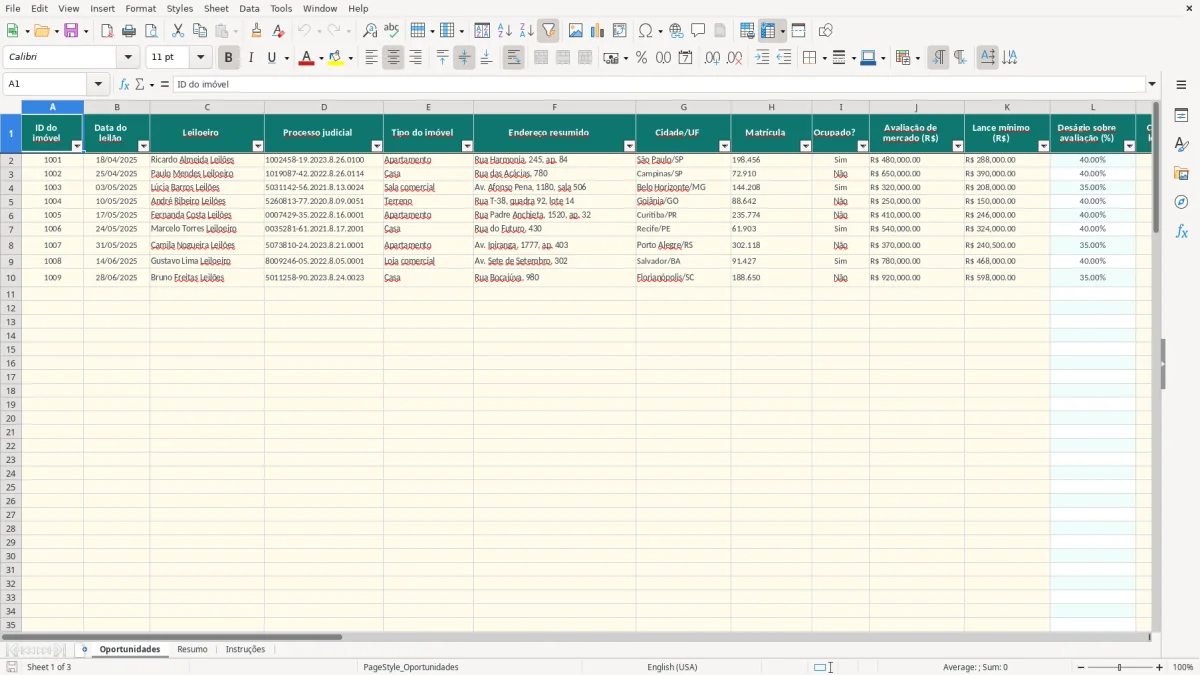Toggle Wrap Text
Screen dimensions: 1200x675
tap(513, 58)
